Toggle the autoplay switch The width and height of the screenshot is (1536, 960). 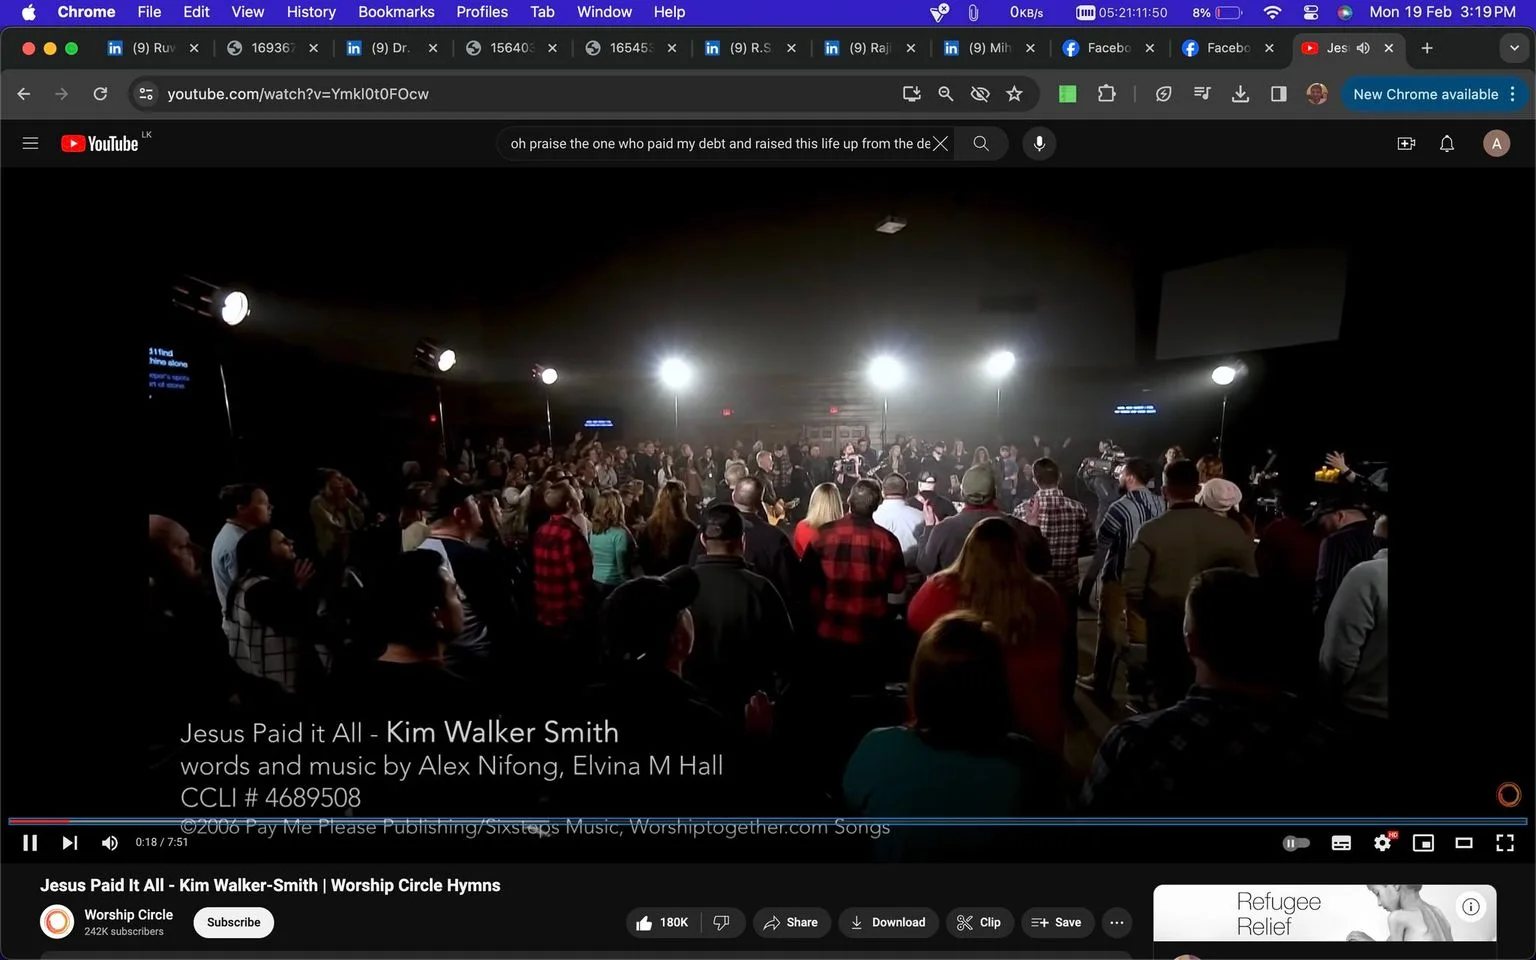point(1296,843)
